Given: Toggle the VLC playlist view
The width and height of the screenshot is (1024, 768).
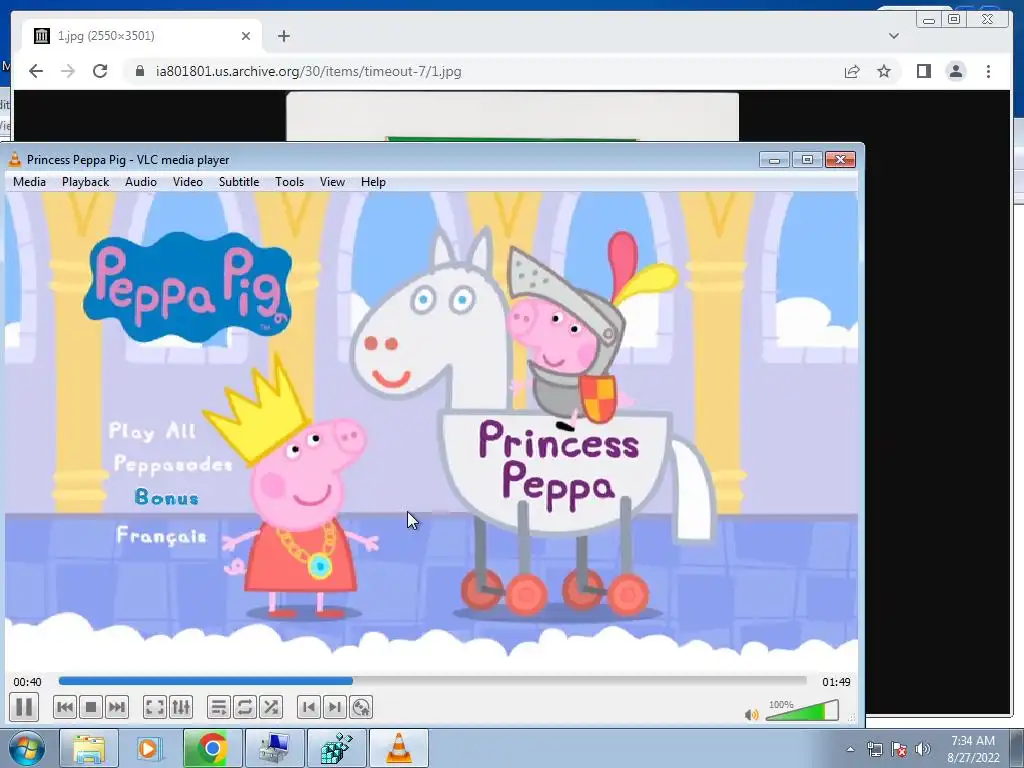Looking at the screenshot, I should pyautogui.click(x=219, y=707).
